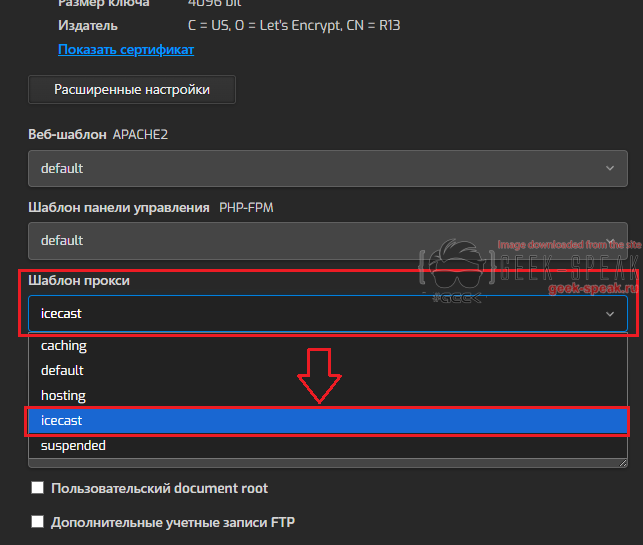
Task: Click chevron arrow on Веб-шаблон APACHE2 select
Action: click(x=610, y=168)
